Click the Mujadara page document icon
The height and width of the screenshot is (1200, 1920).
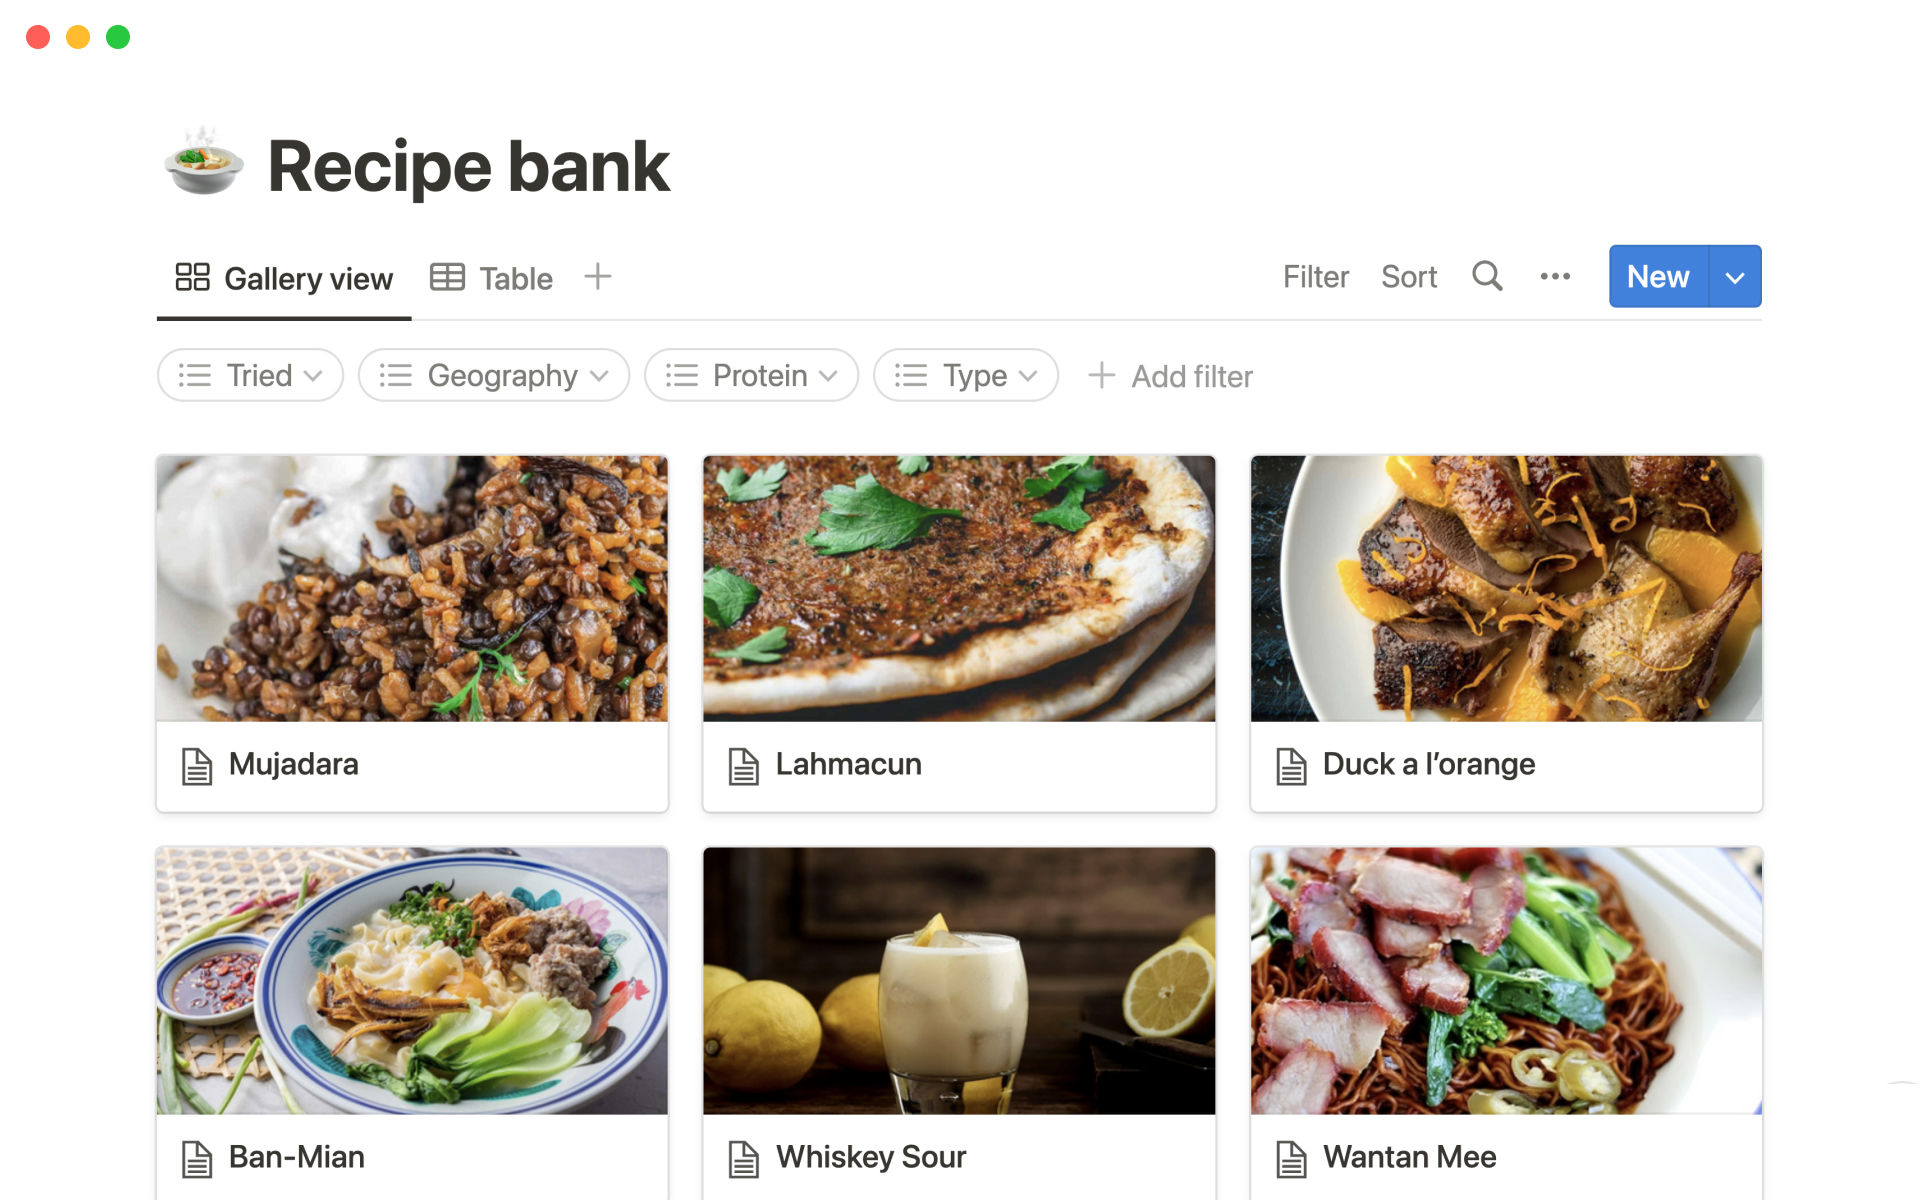tap(197, 766)
